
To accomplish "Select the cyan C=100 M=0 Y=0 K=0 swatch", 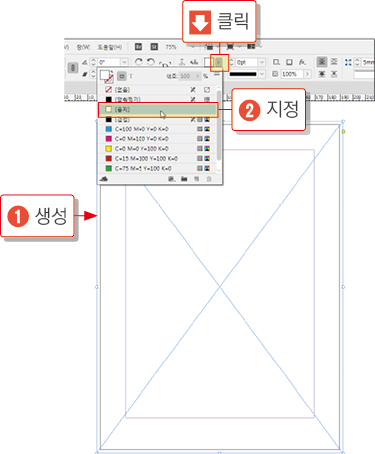I will [x=158, y=129].
